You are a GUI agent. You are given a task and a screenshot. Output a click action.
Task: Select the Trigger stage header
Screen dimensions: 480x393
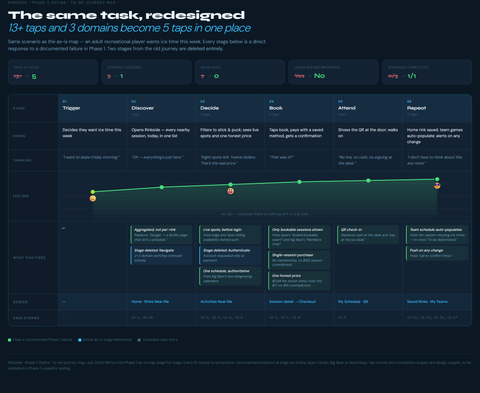tap(92, 108)
